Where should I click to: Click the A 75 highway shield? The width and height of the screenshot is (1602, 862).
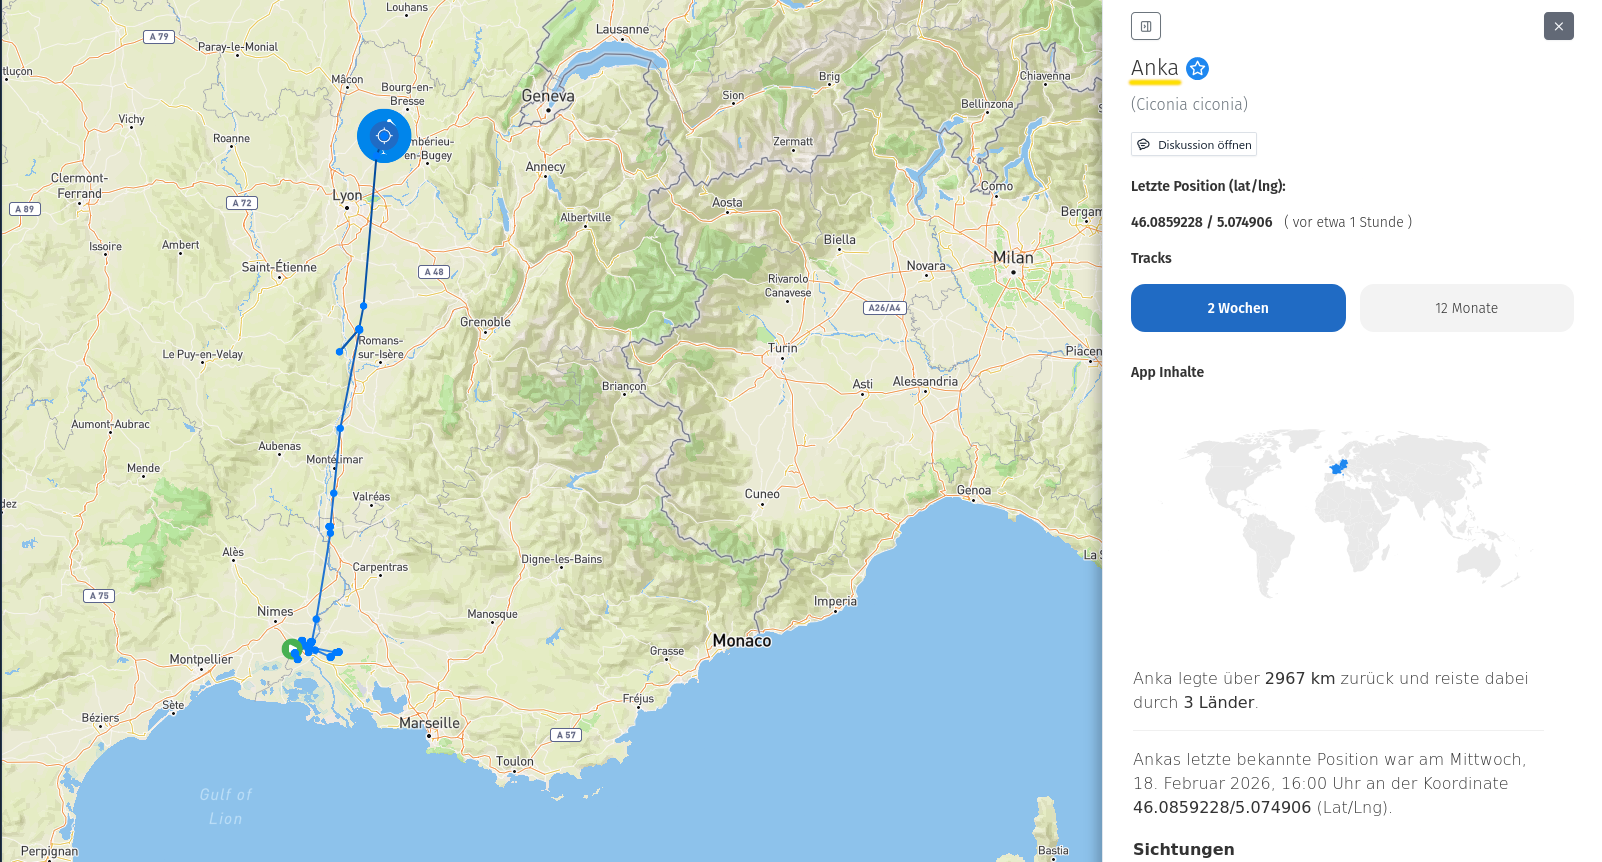pyautogui.click(x=99, y=596)
